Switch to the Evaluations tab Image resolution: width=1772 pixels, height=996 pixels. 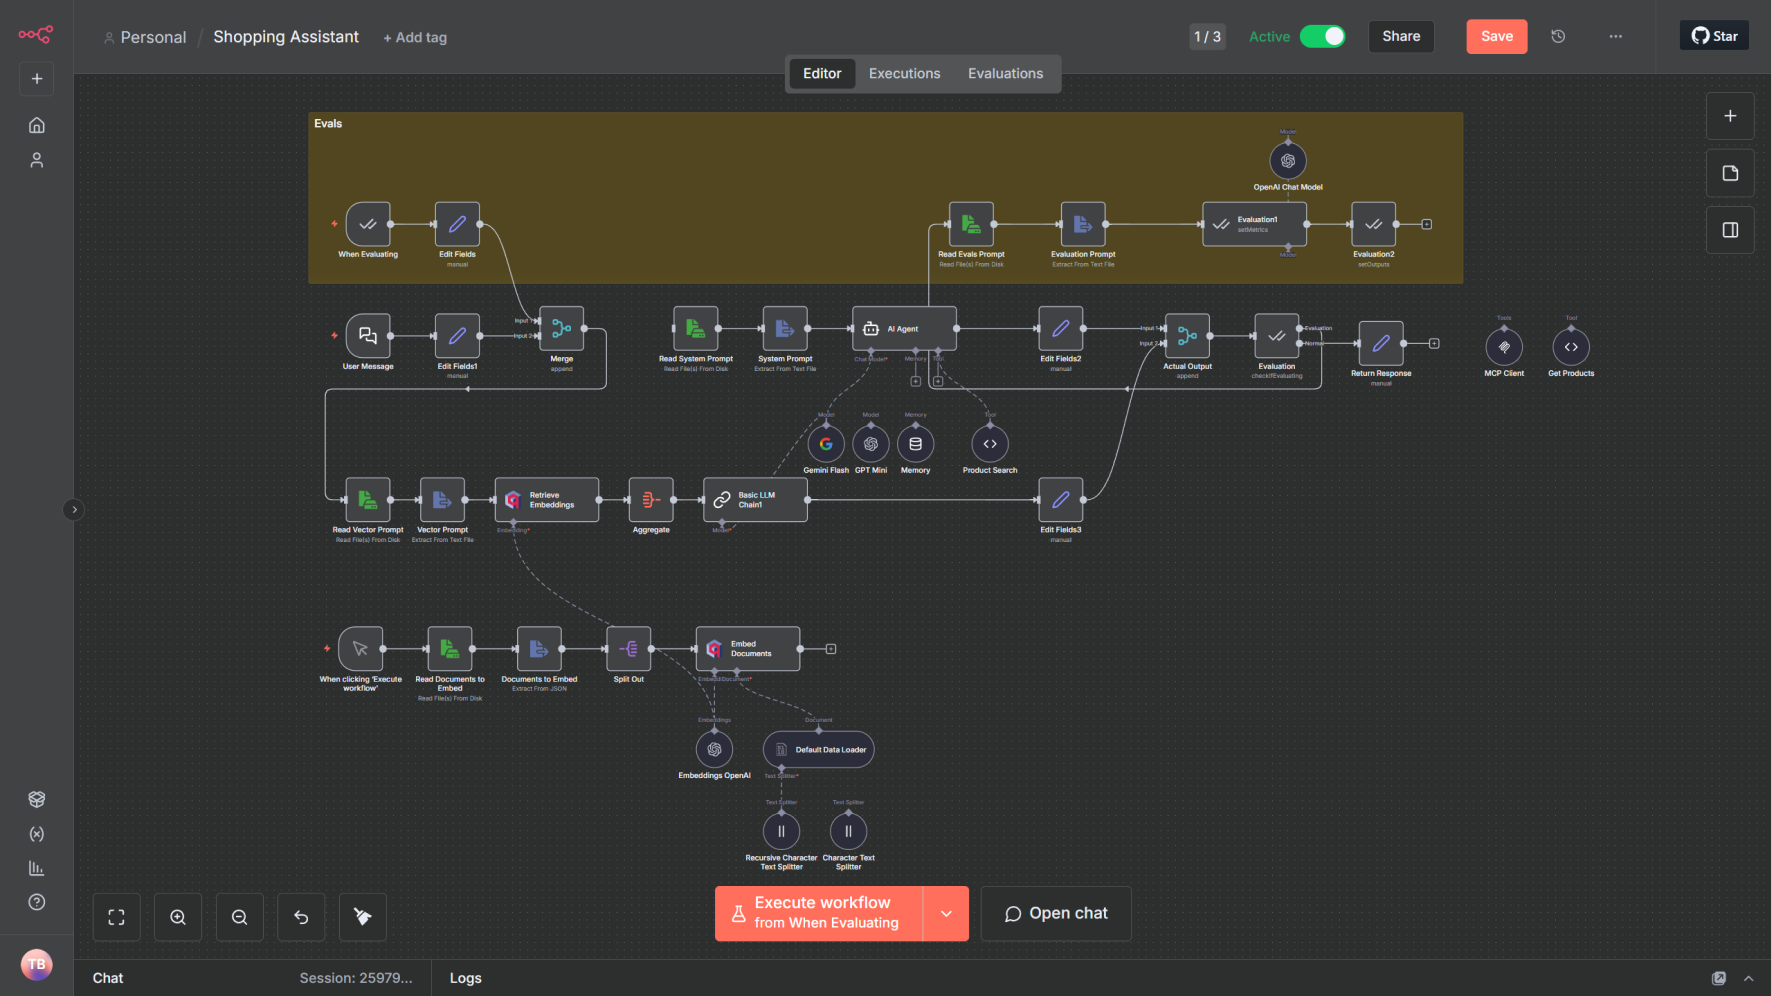point(1005,74)
